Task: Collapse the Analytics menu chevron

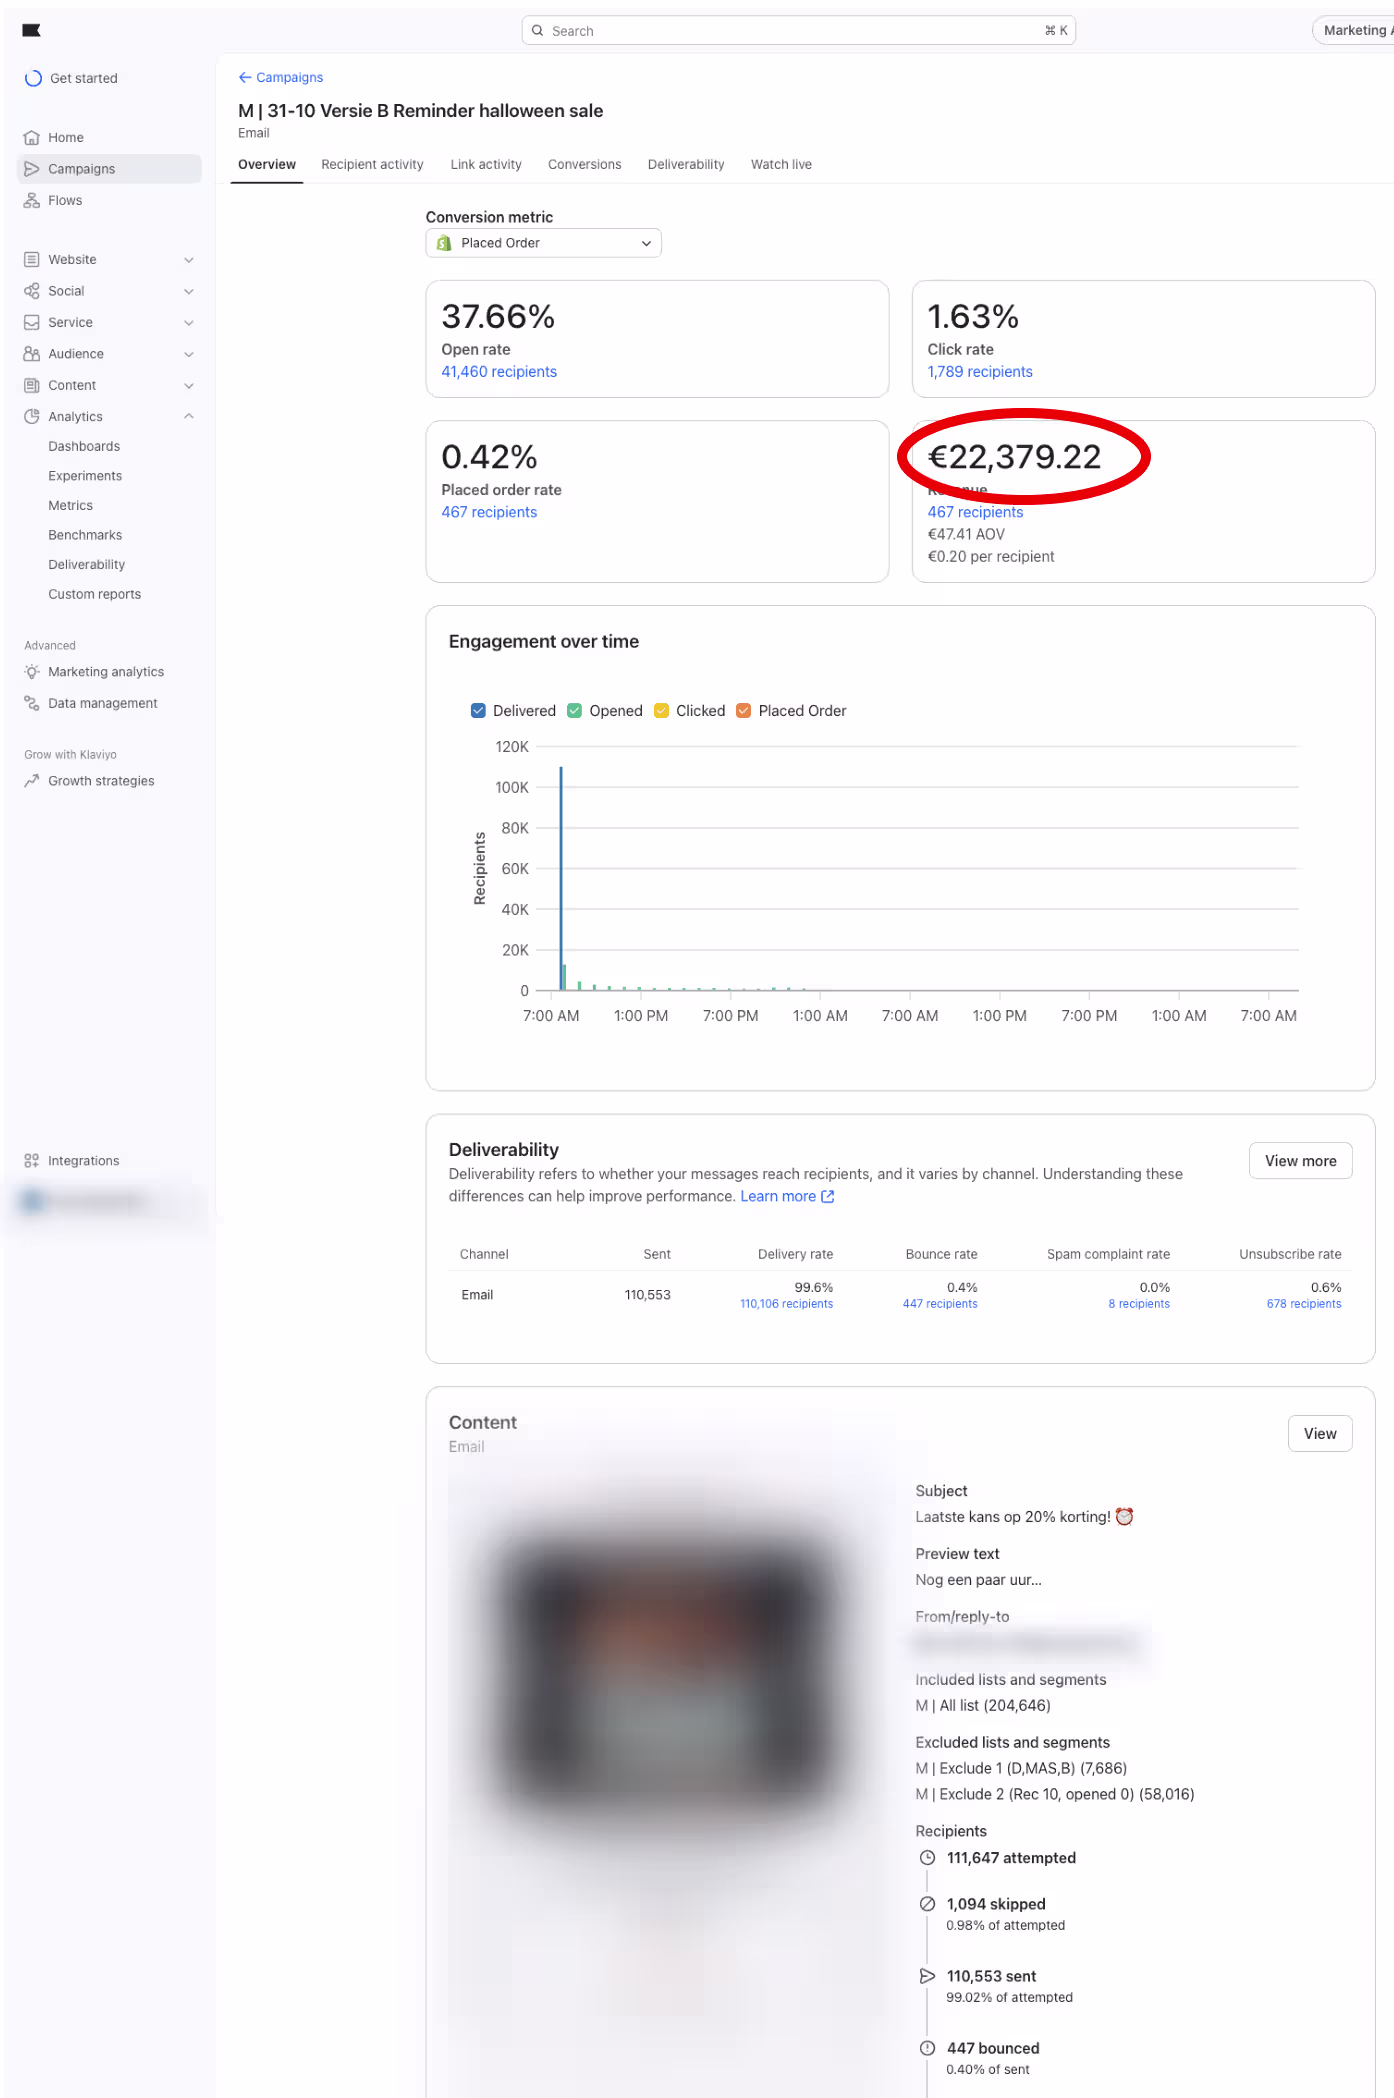Action: [189, 417]
